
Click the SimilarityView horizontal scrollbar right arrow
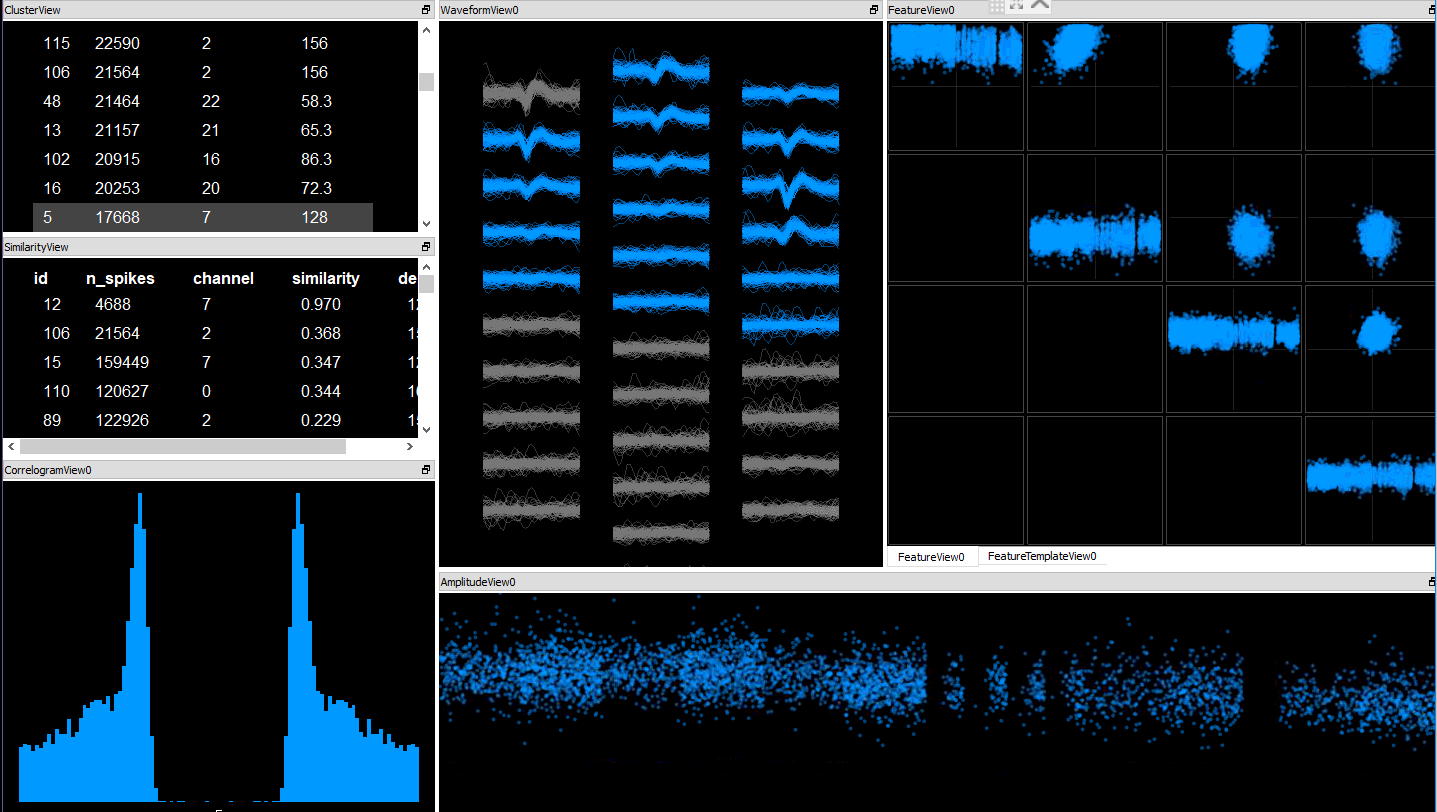(410, 446)
